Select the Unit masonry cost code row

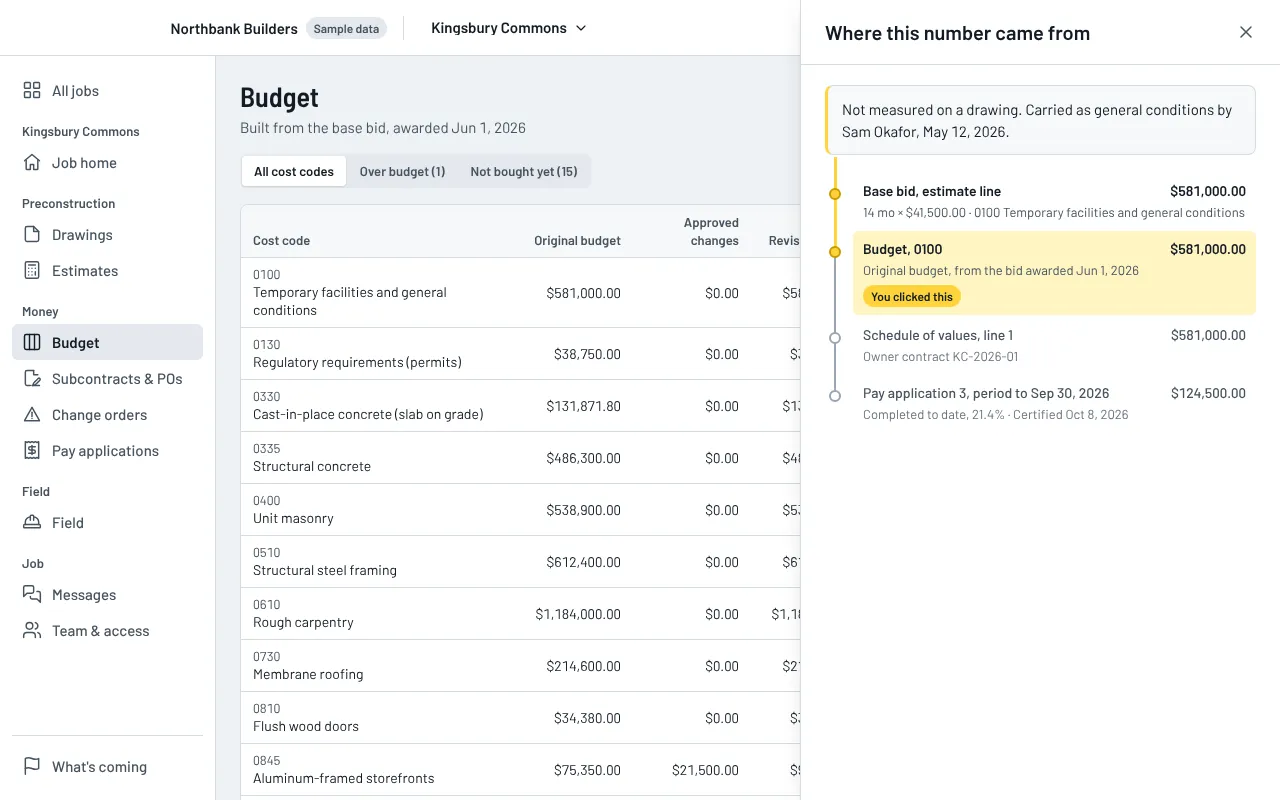[x=520, y=510]
